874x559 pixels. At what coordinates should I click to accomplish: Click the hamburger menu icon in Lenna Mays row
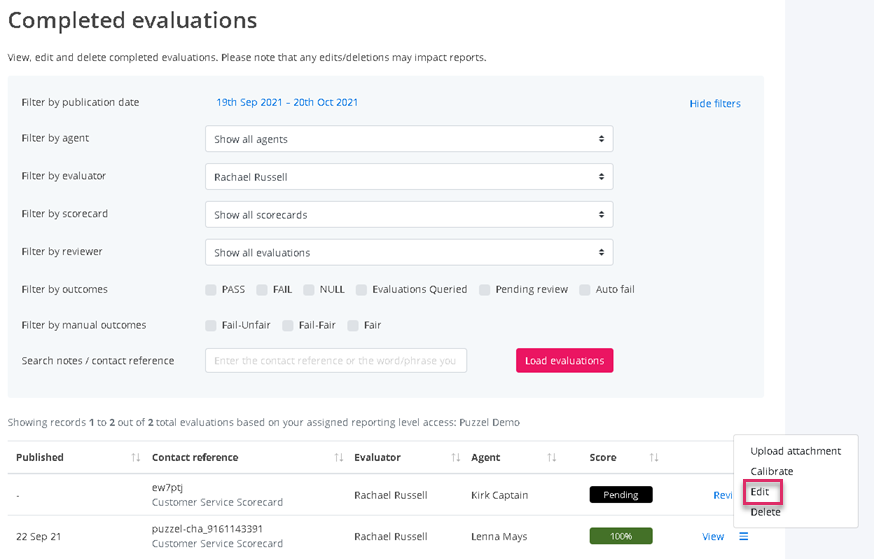(743, 537)
